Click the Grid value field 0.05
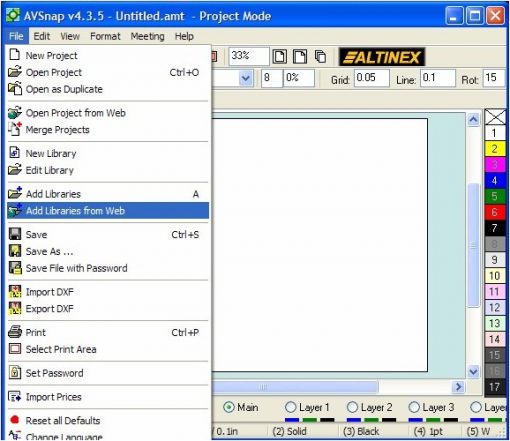510x441 pixels. pos(372,78)
